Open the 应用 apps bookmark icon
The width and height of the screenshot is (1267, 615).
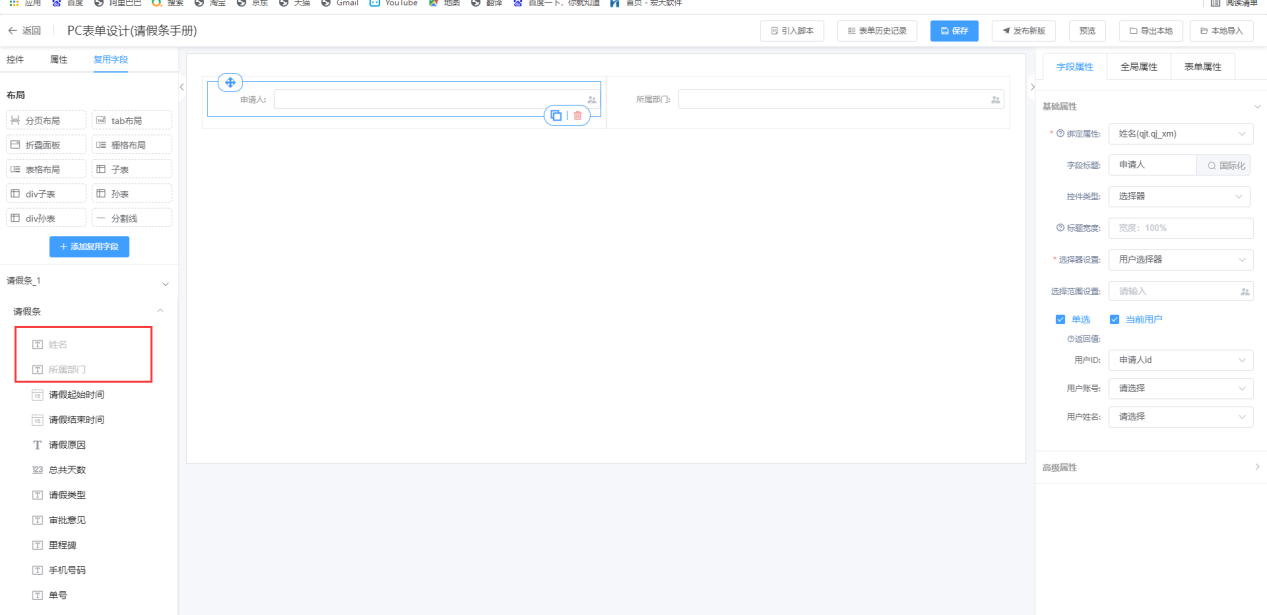pyautogui.click(x=27, y=3)
